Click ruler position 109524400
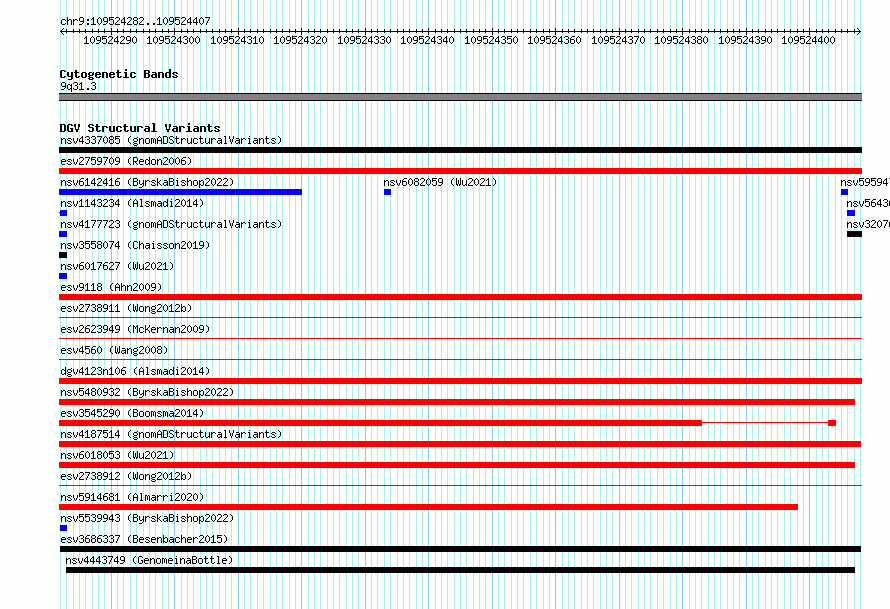The height and width of the screenshot is (609, 890). pos(808,40)
